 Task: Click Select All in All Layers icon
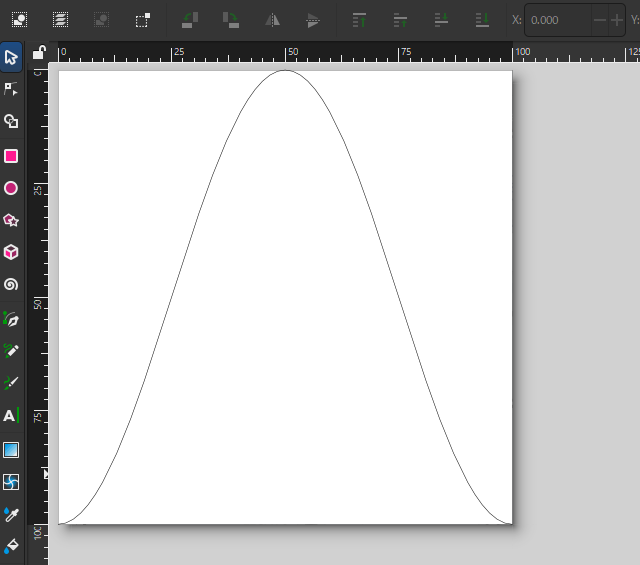[x=60, y=20]
